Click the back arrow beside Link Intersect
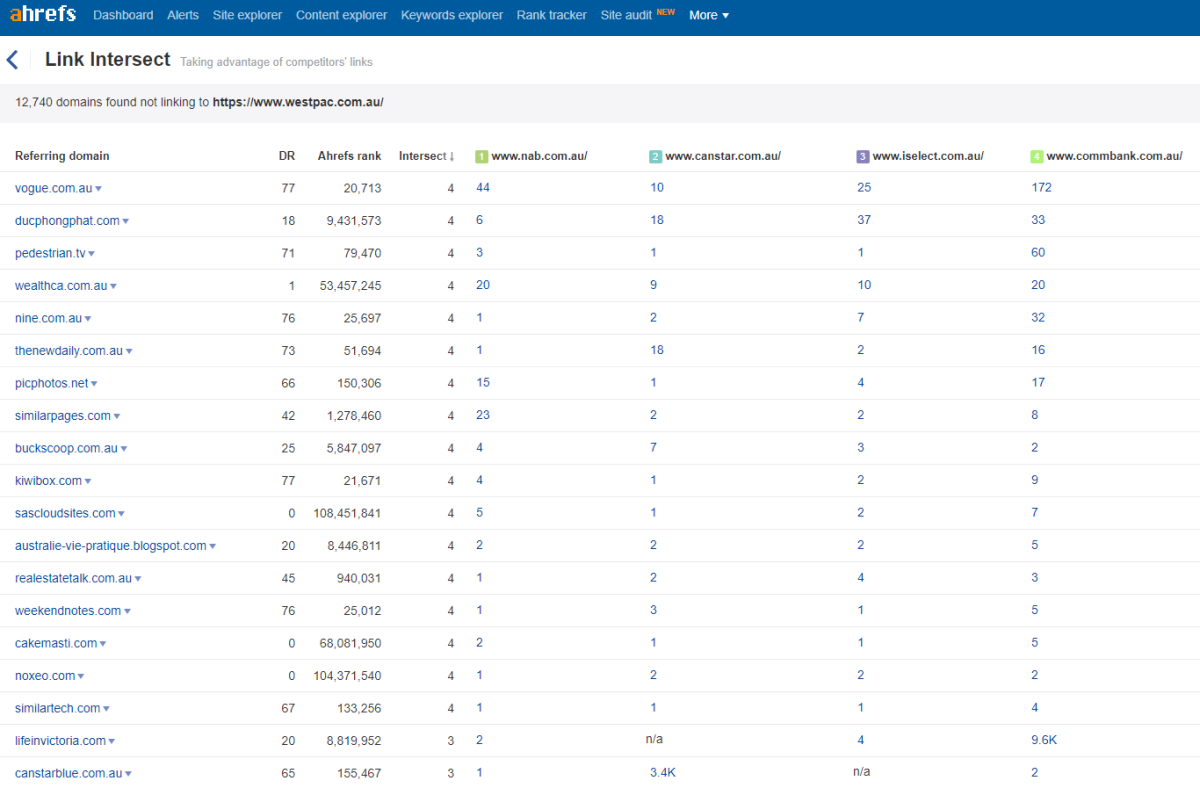 pyautogui.click(x=13, y=59)
